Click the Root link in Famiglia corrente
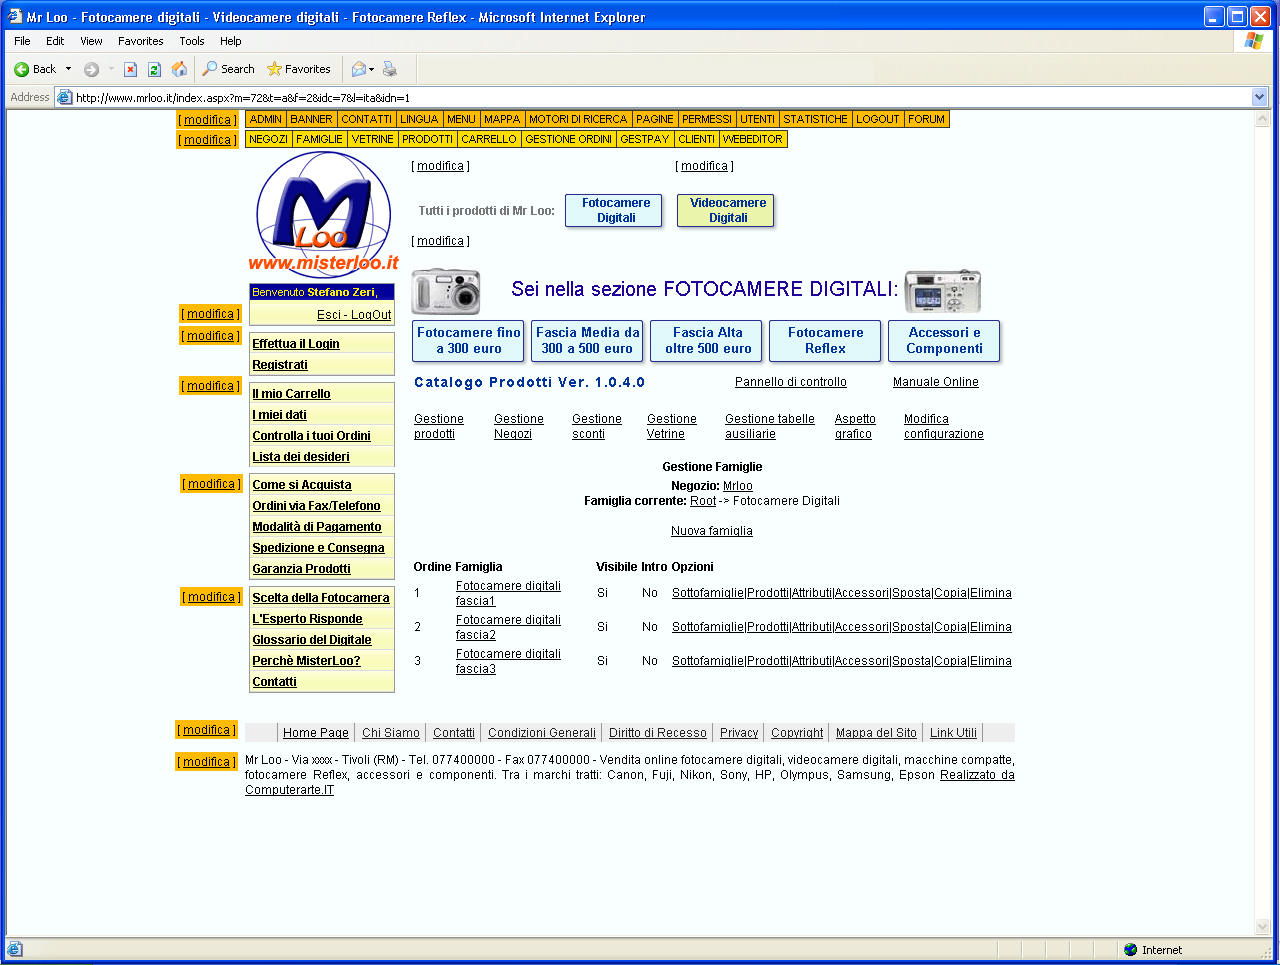1280x965 pixels. tap(703, 501)
